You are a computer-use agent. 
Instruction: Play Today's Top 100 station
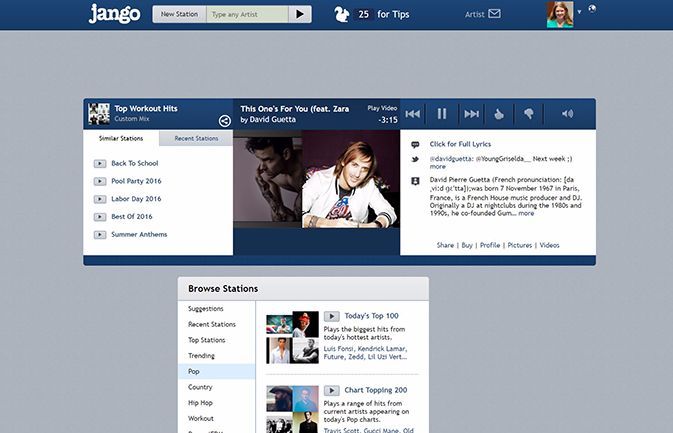click(x=331, y=316)
